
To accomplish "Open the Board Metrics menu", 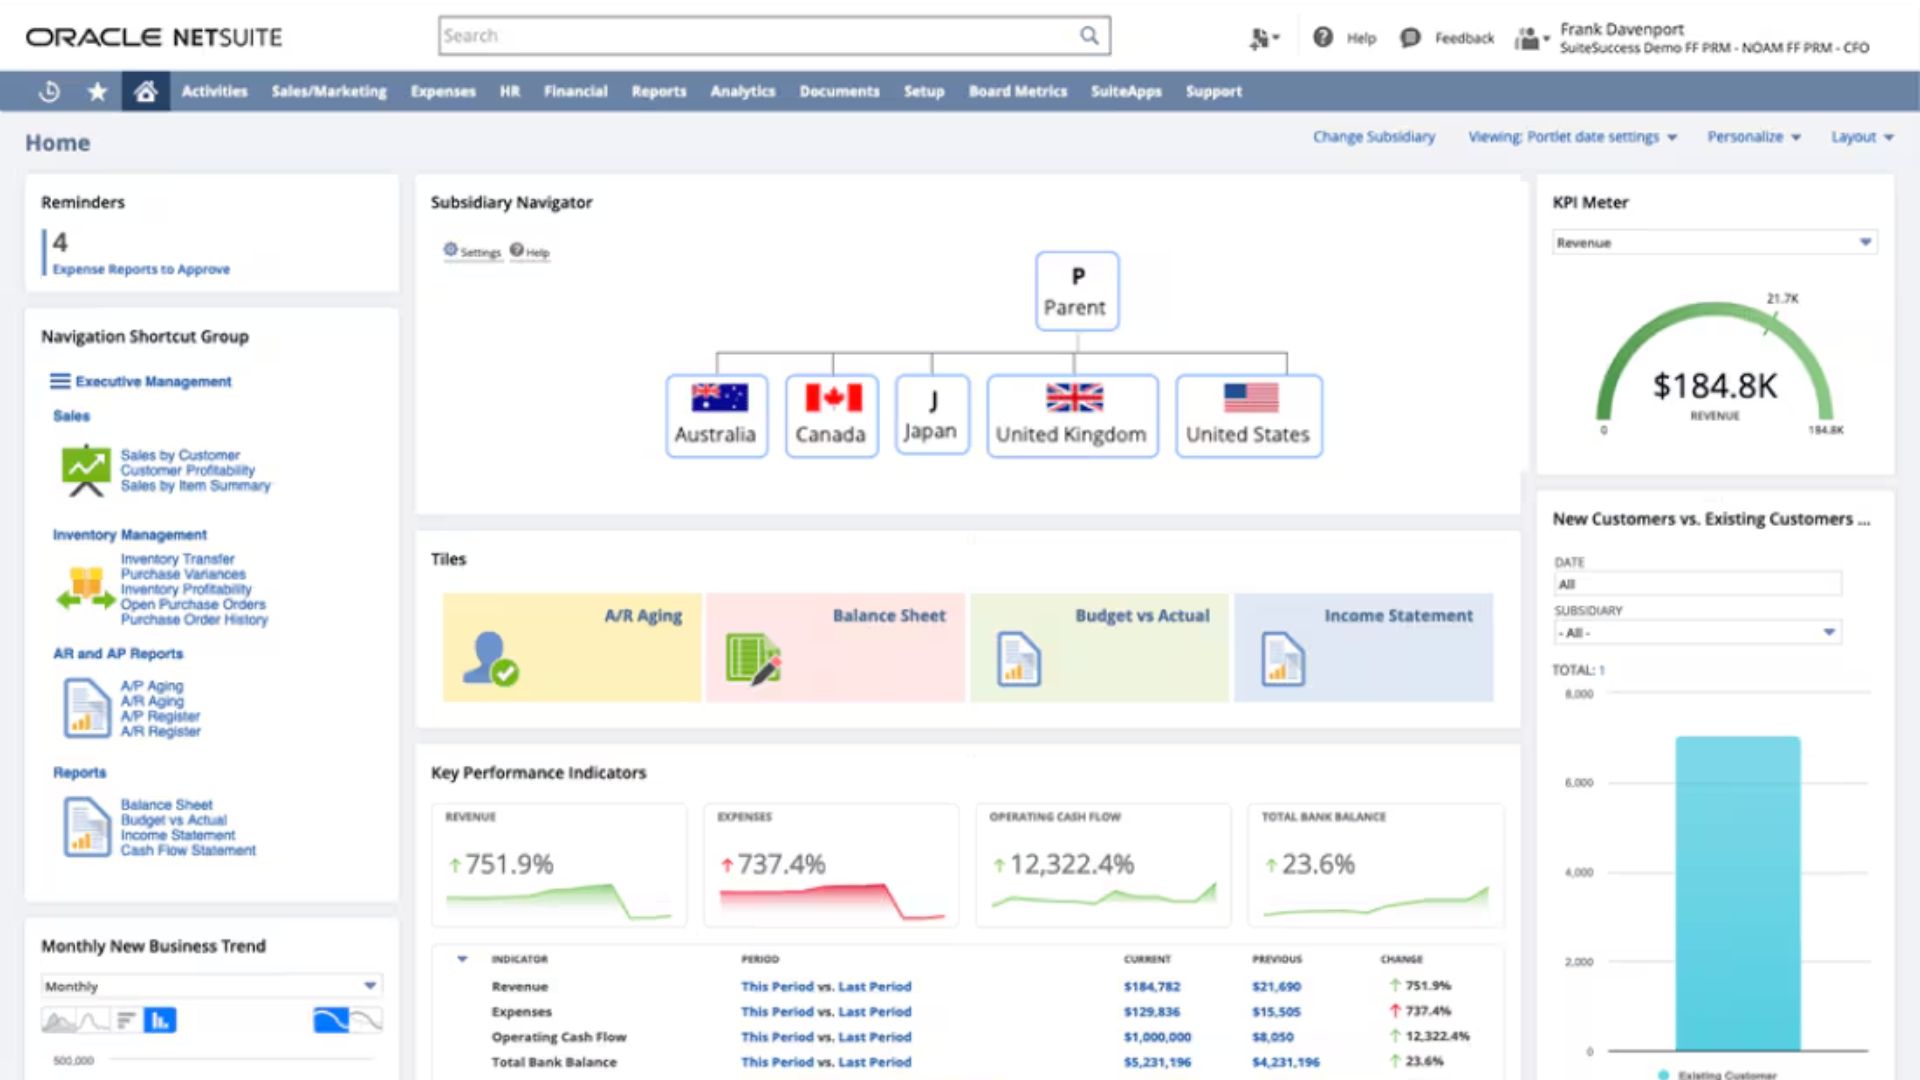I will point(1018,92).
